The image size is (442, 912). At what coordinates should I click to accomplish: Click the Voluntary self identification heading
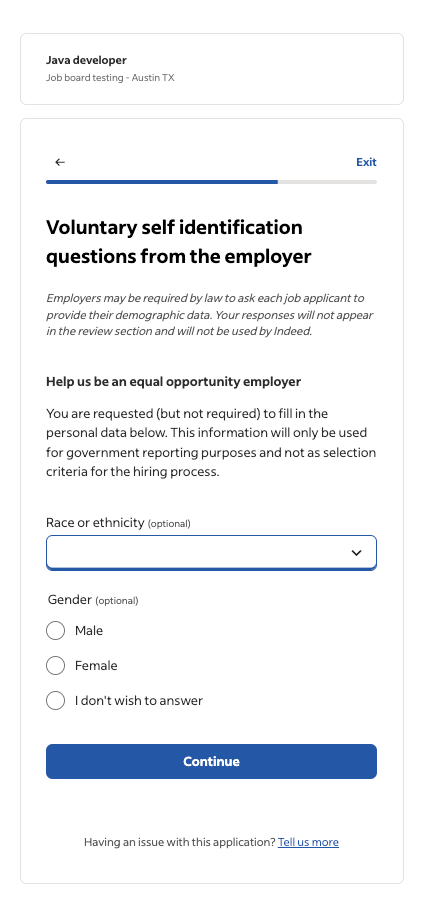(179, 241)
